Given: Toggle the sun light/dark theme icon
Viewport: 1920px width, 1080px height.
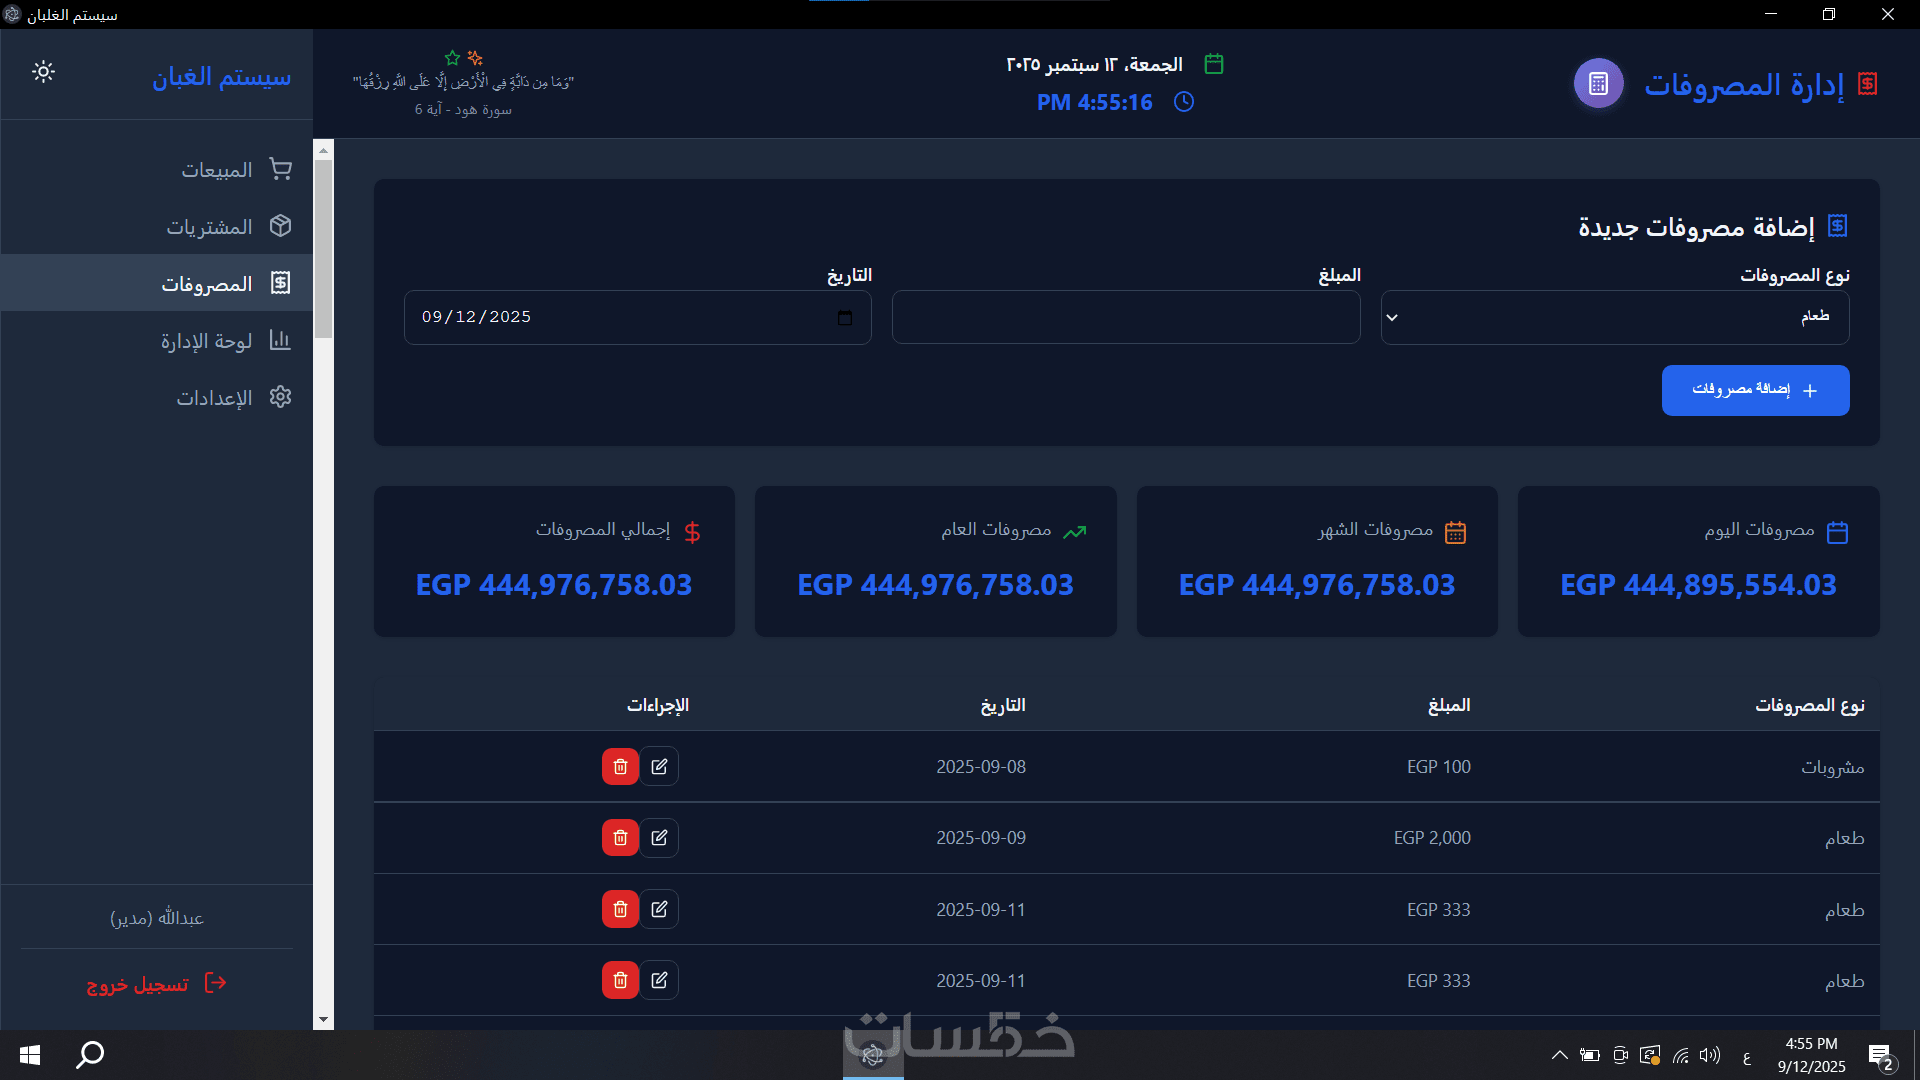Looking at the screenshot, I should [x=43, y=72].
